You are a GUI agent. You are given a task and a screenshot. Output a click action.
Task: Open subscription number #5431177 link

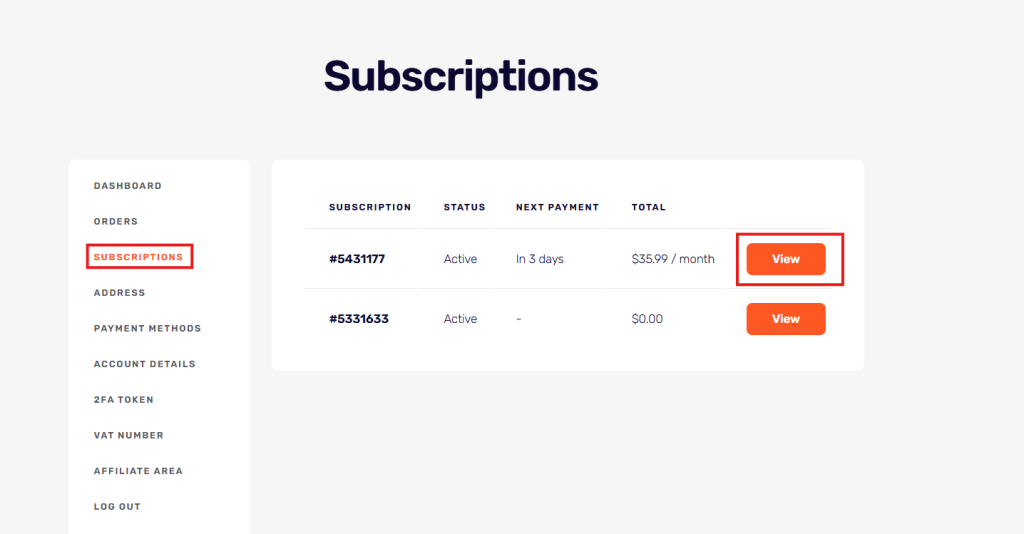click(357, 259)
